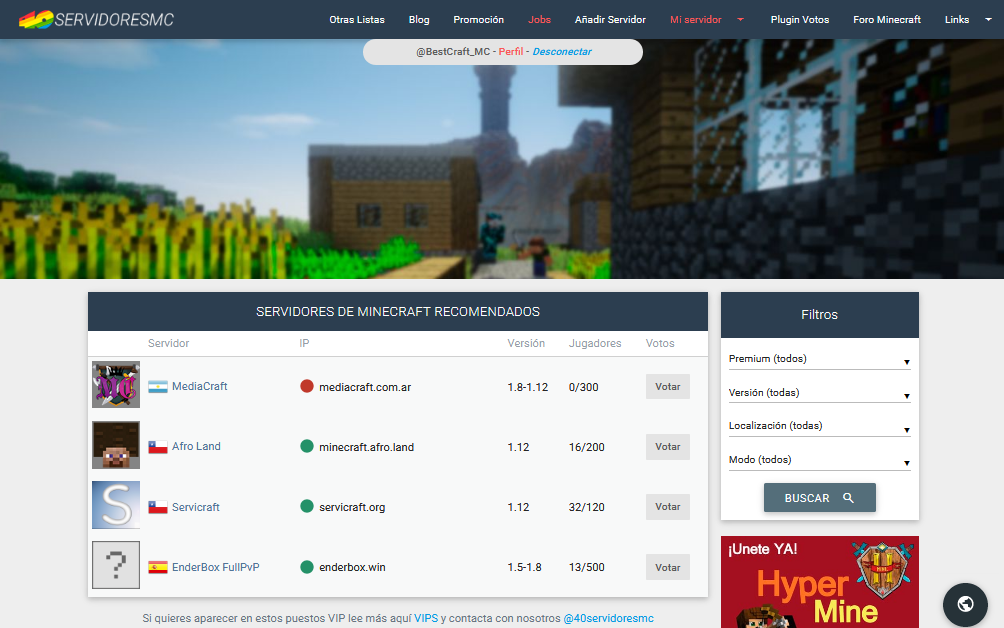
Task: Click the 1.8-1.12 version cell
Action: point(528,387)
